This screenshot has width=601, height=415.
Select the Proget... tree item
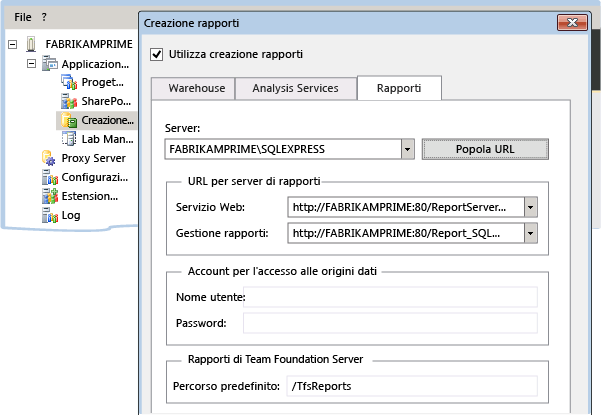pos(102,82)
